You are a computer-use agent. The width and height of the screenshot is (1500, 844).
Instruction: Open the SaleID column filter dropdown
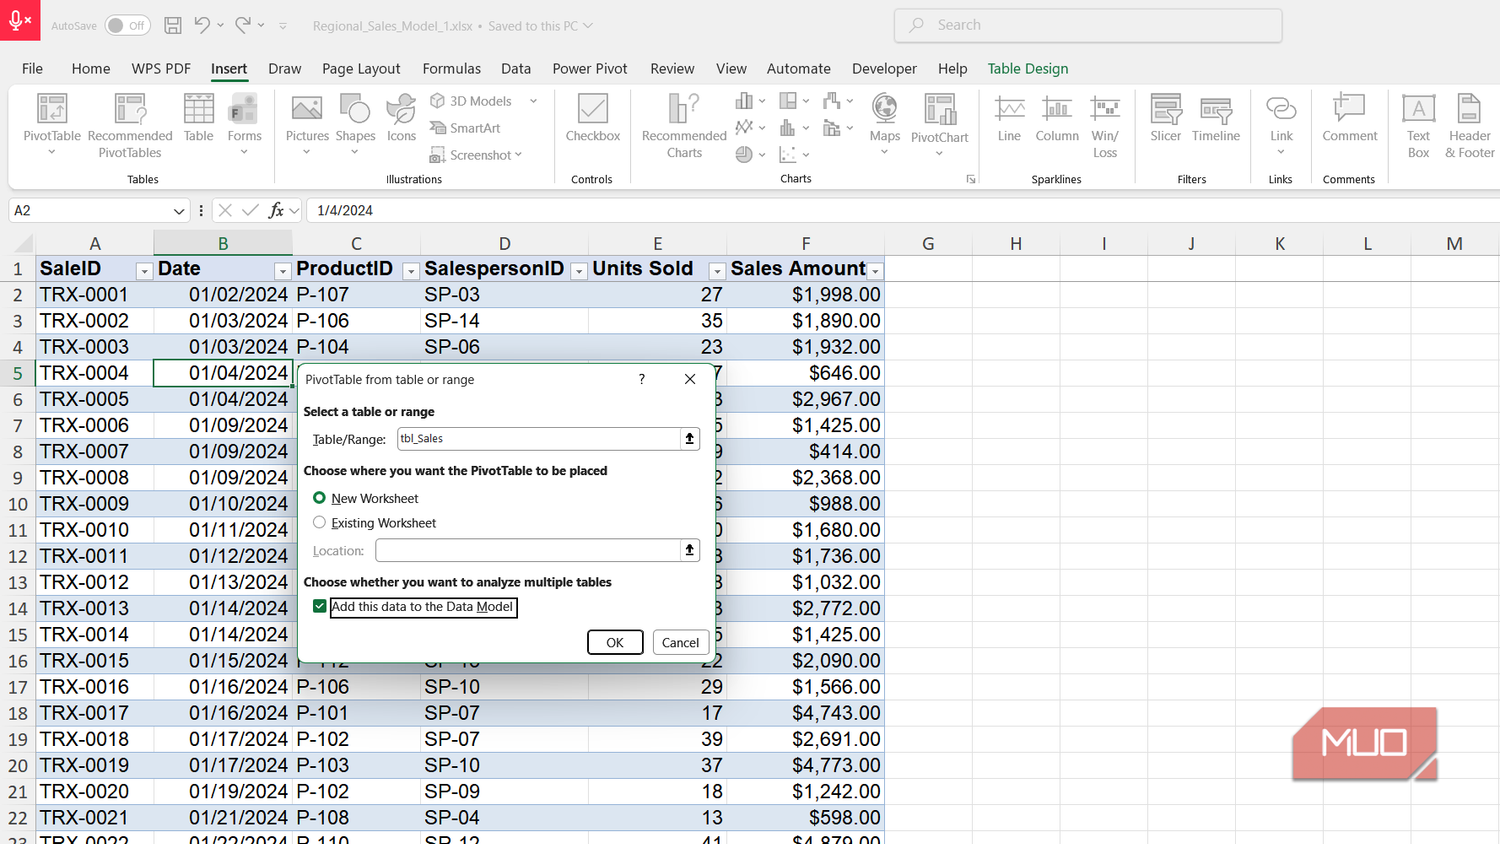[x=144, y=272]
